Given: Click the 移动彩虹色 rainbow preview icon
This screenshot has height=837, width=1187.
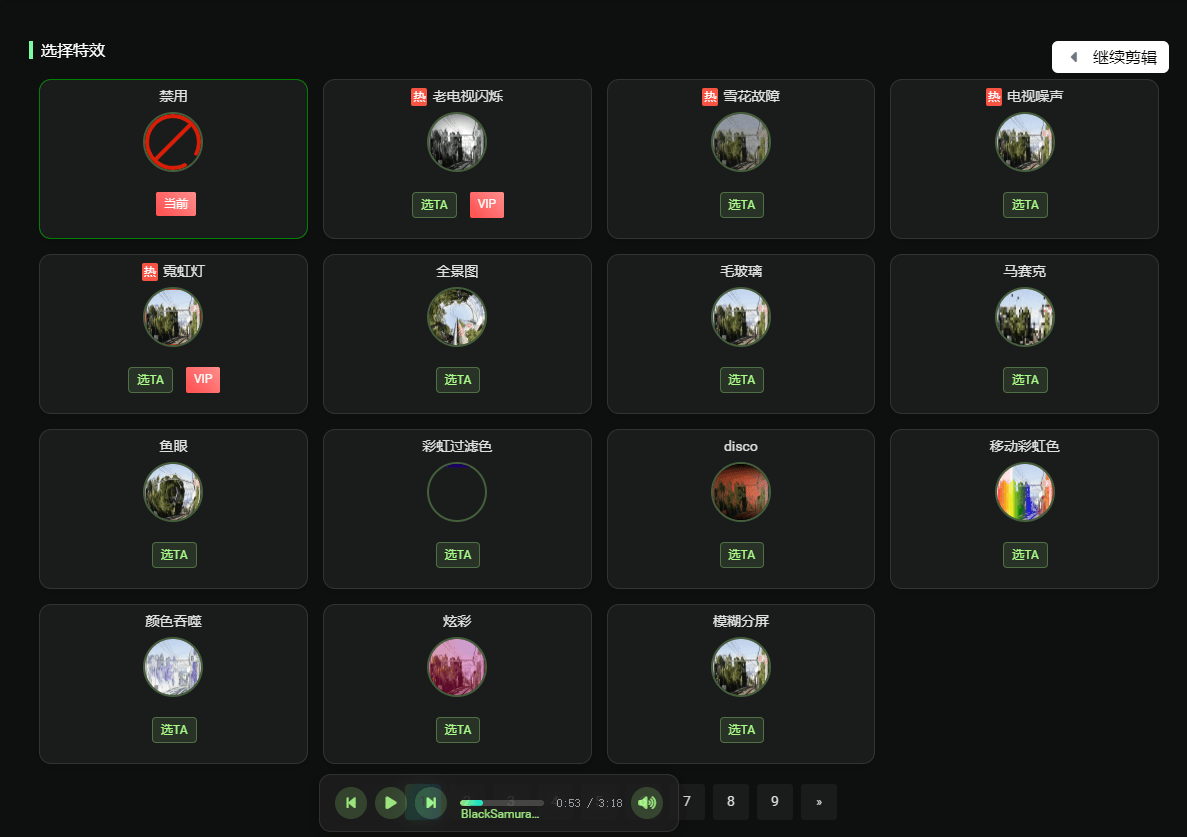Looking at the screenshot, I should point(1024,492).
